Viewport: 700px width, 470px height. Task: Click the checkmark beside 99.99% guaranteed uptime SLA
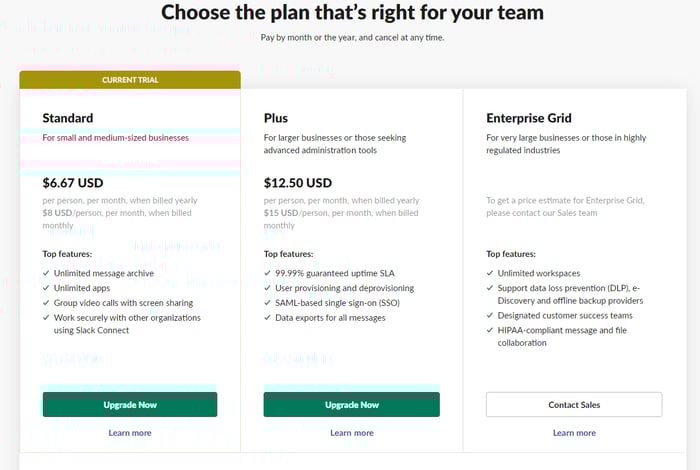pos(268,273)
